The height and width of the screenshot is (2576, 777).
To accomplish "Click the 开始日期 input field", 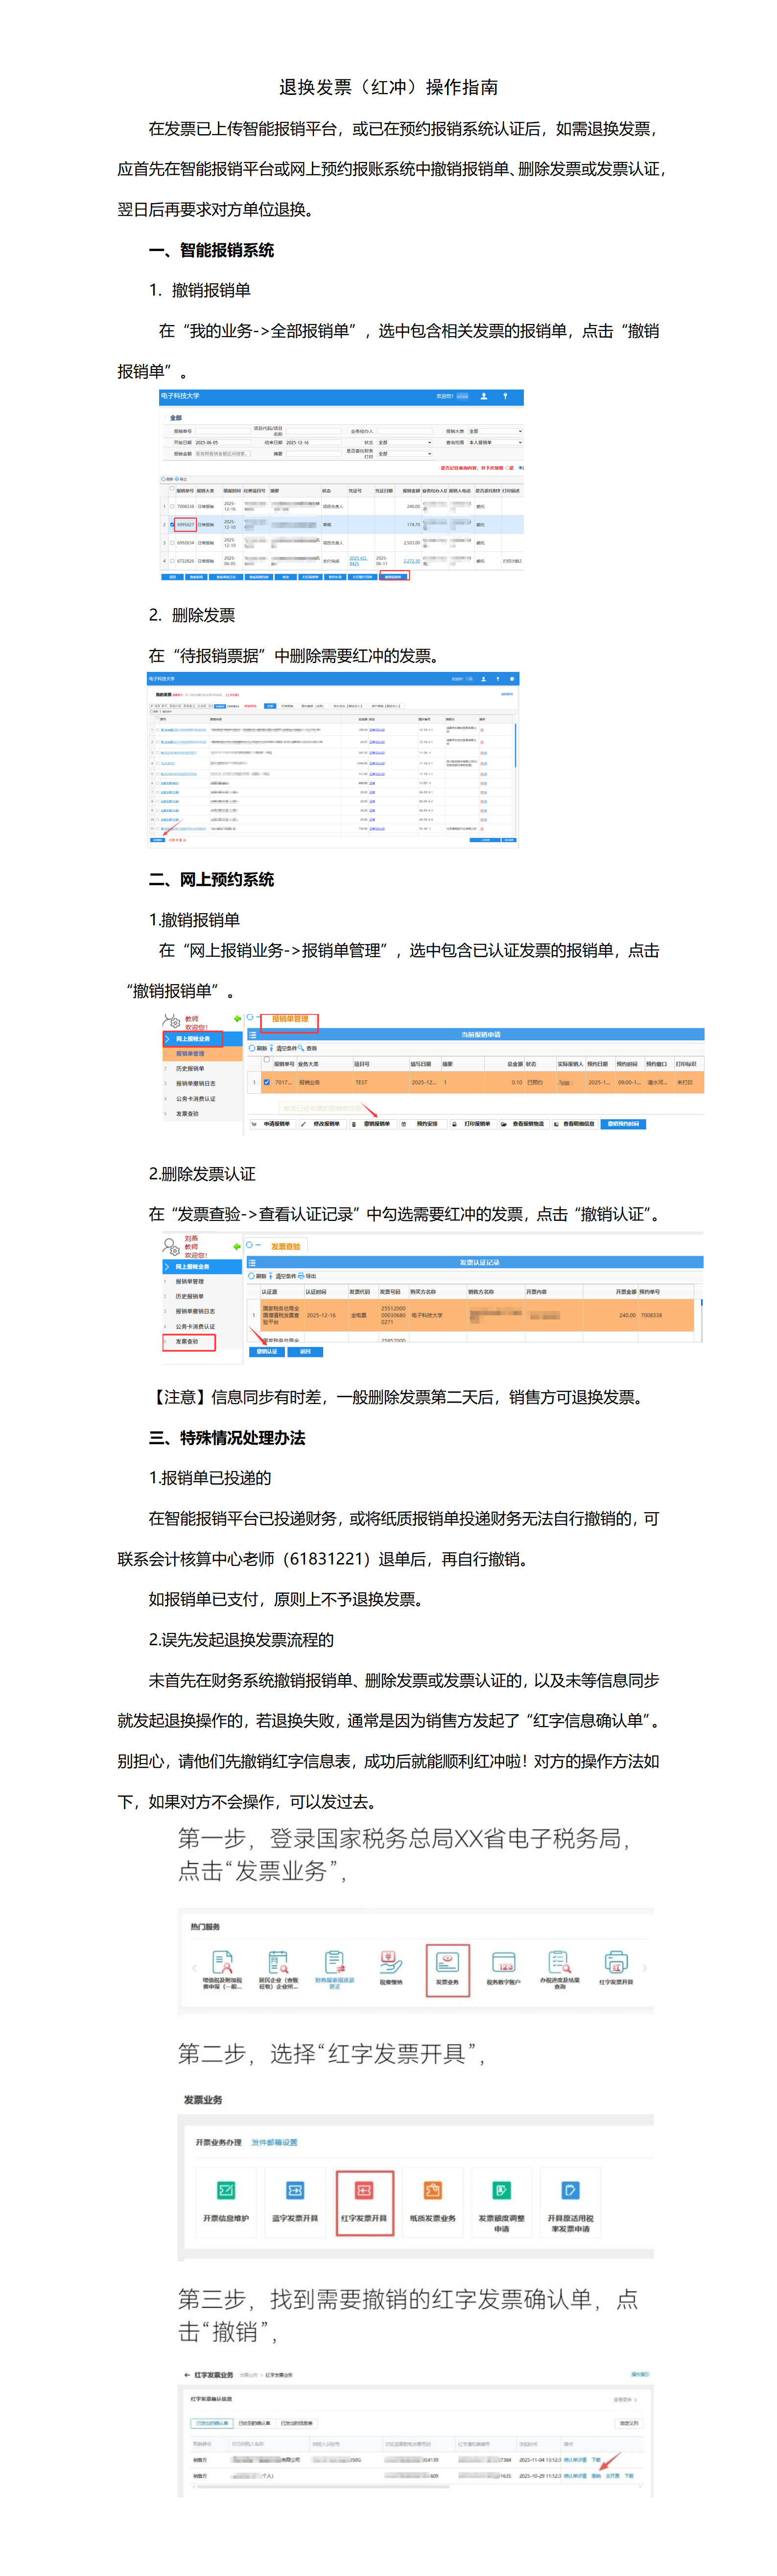I will pos(222,442).
